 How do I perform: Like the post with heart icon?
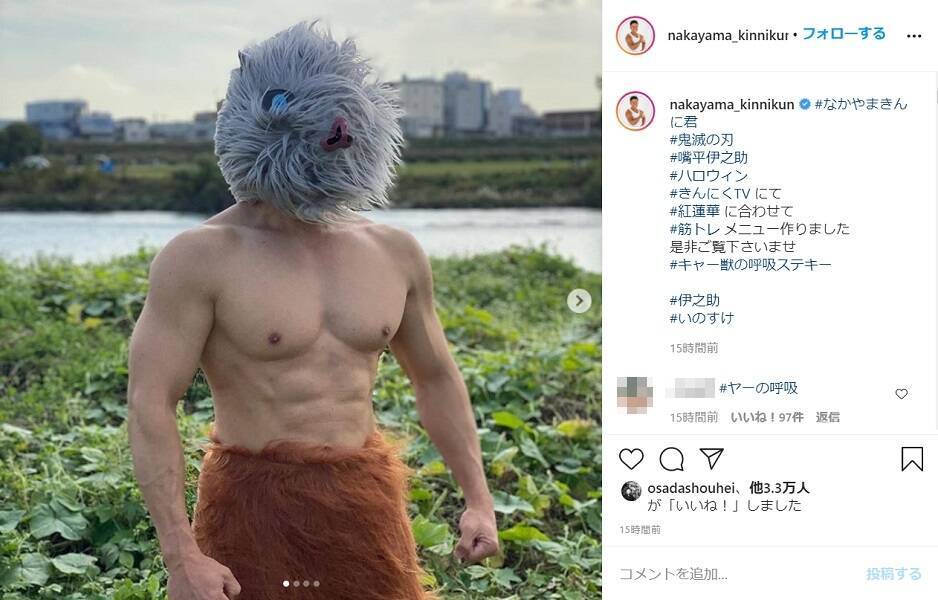point(631,459)
